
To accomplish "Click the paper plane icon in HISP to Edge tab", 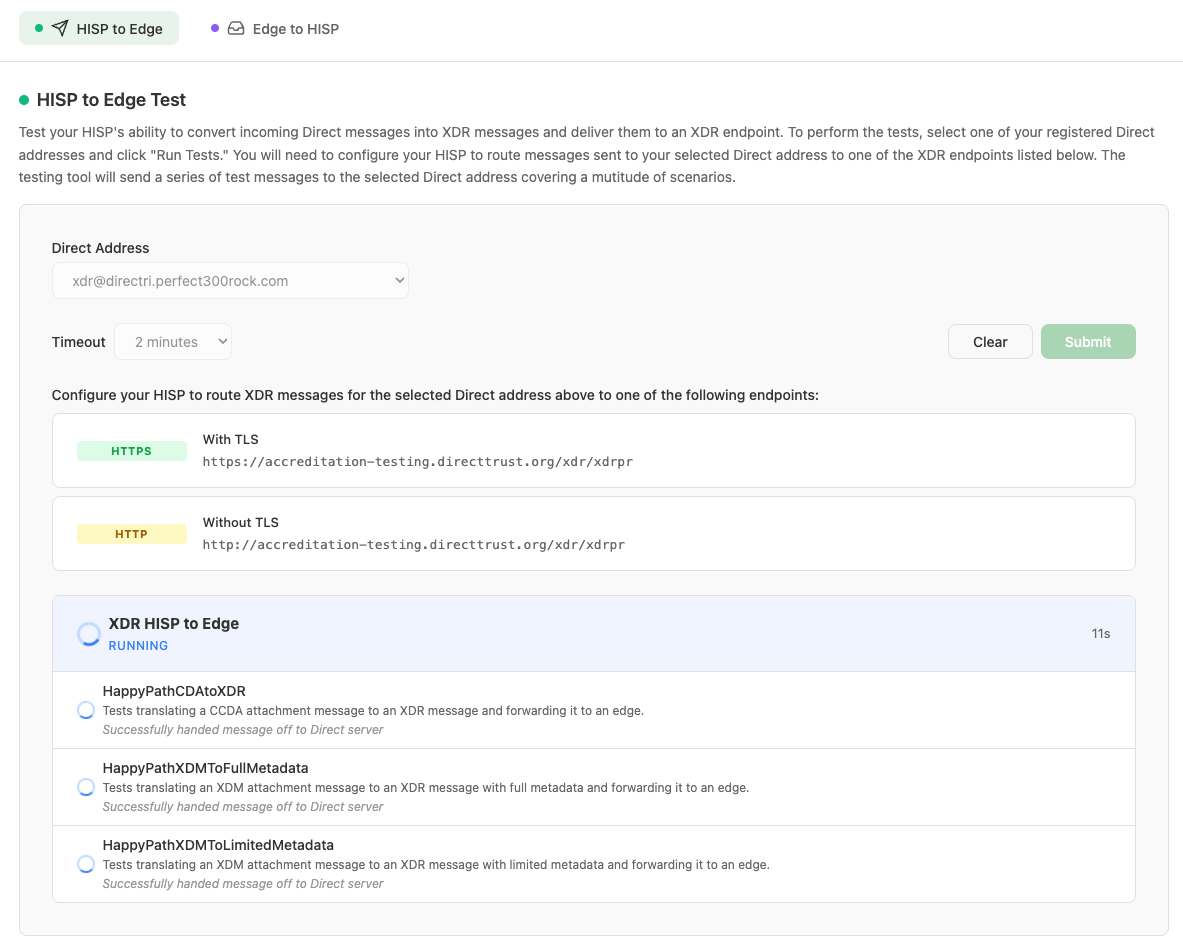I will [x=60, y=29].
